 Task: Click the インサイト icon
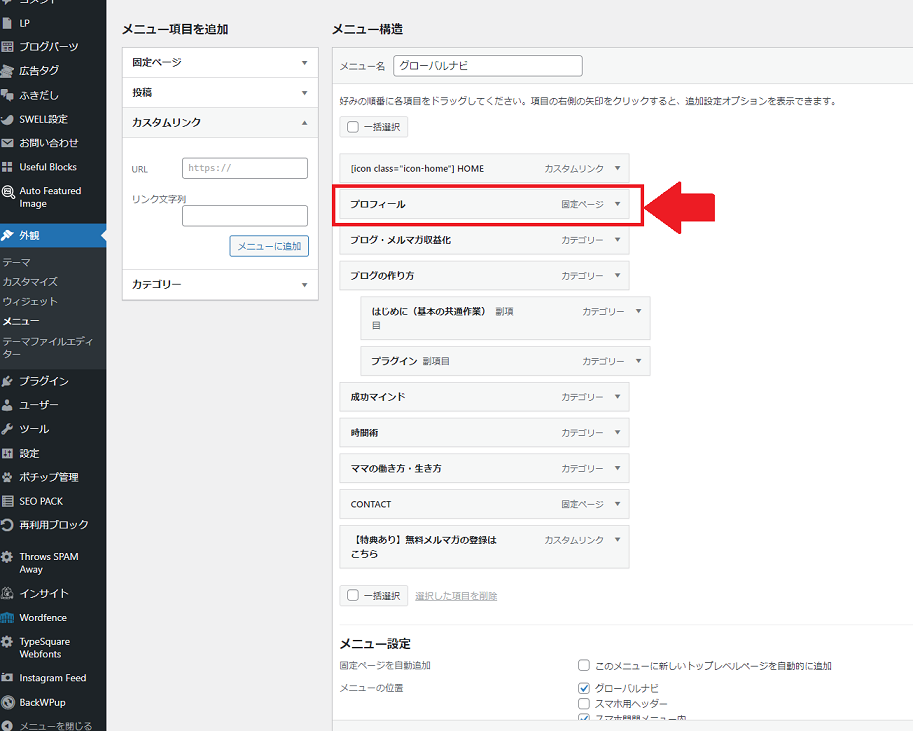click(7, 594)
